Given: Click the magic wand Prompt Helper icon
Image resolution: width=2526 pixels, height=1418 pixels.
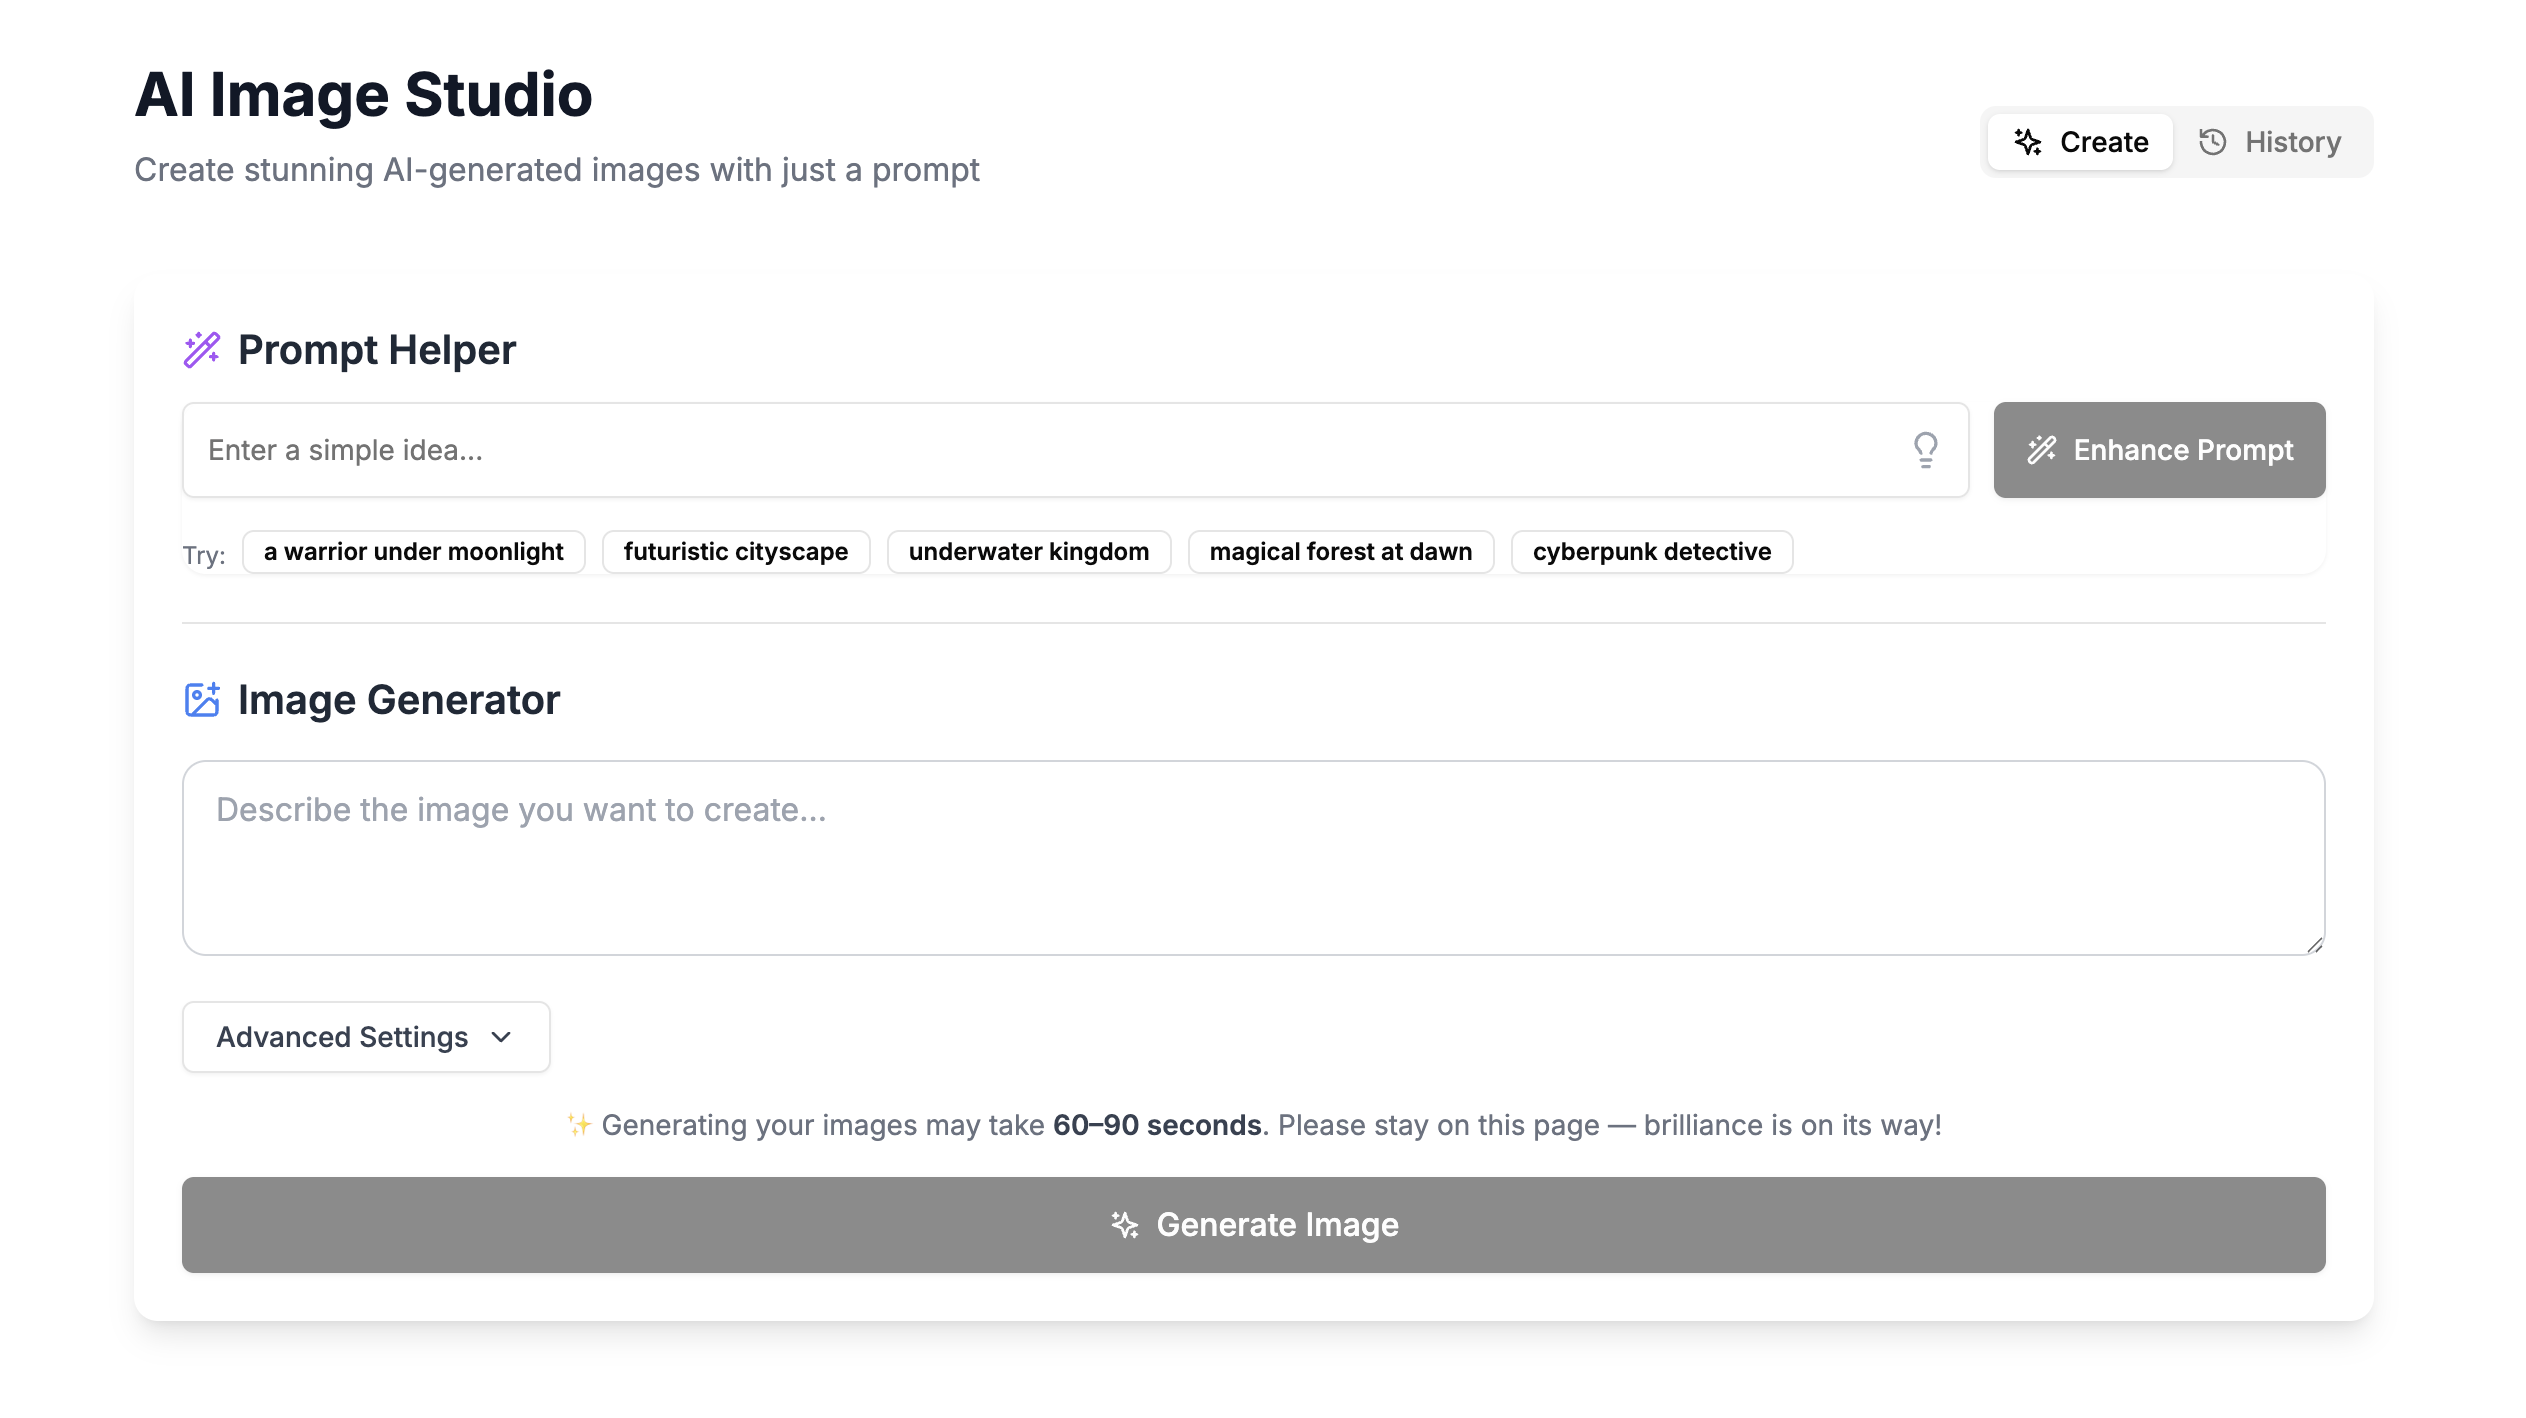Looking at the screenshot, I should pos(202,350).
